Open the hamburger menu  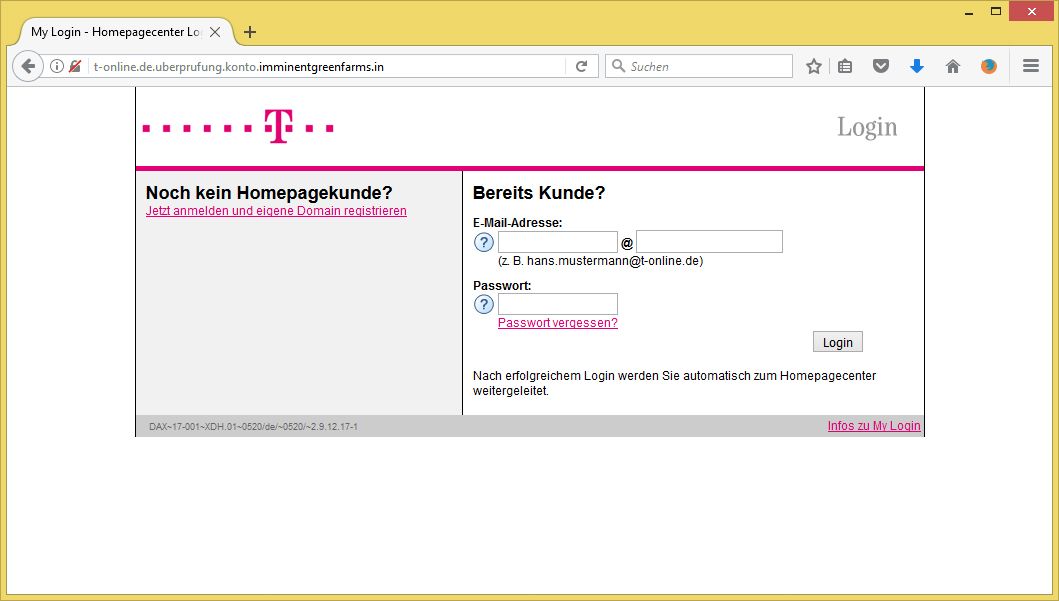[1031, 66]
